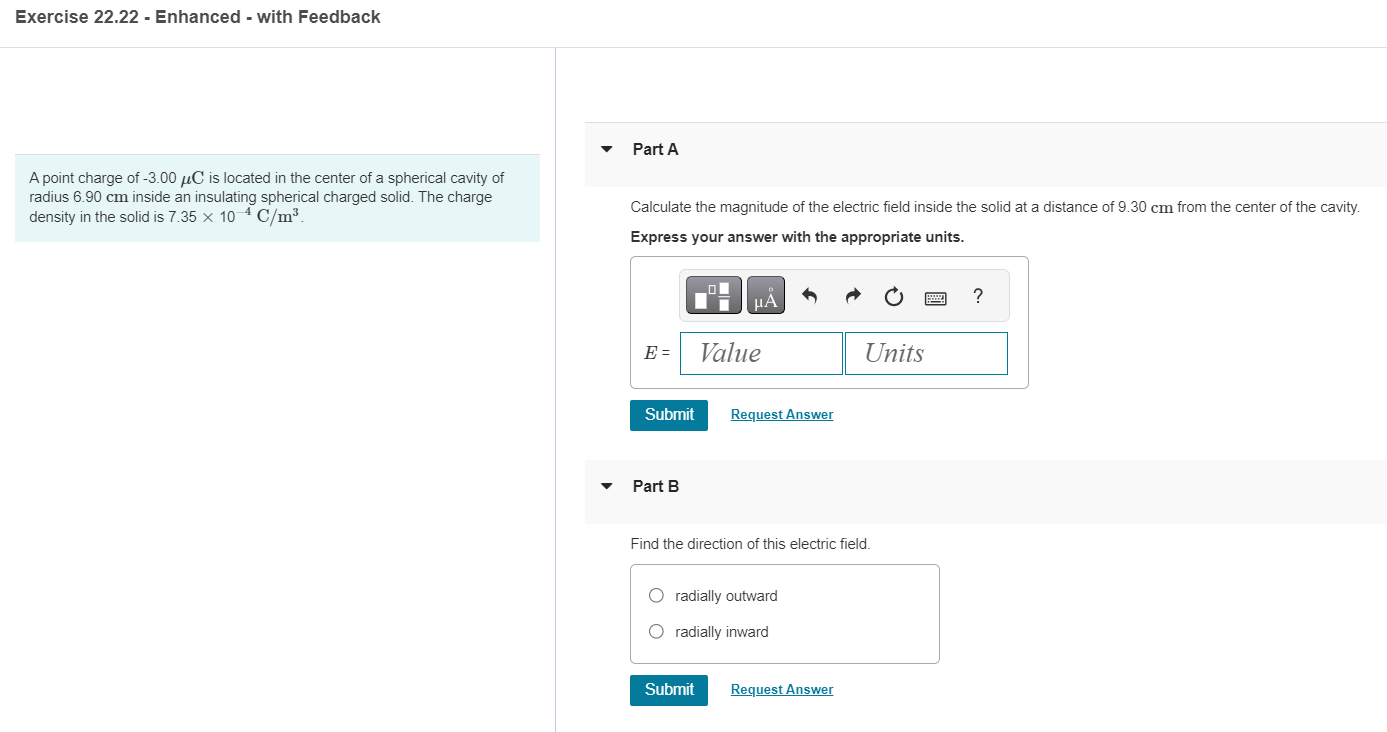
Task: Click inside the Units input field
Action: (925, 353)
